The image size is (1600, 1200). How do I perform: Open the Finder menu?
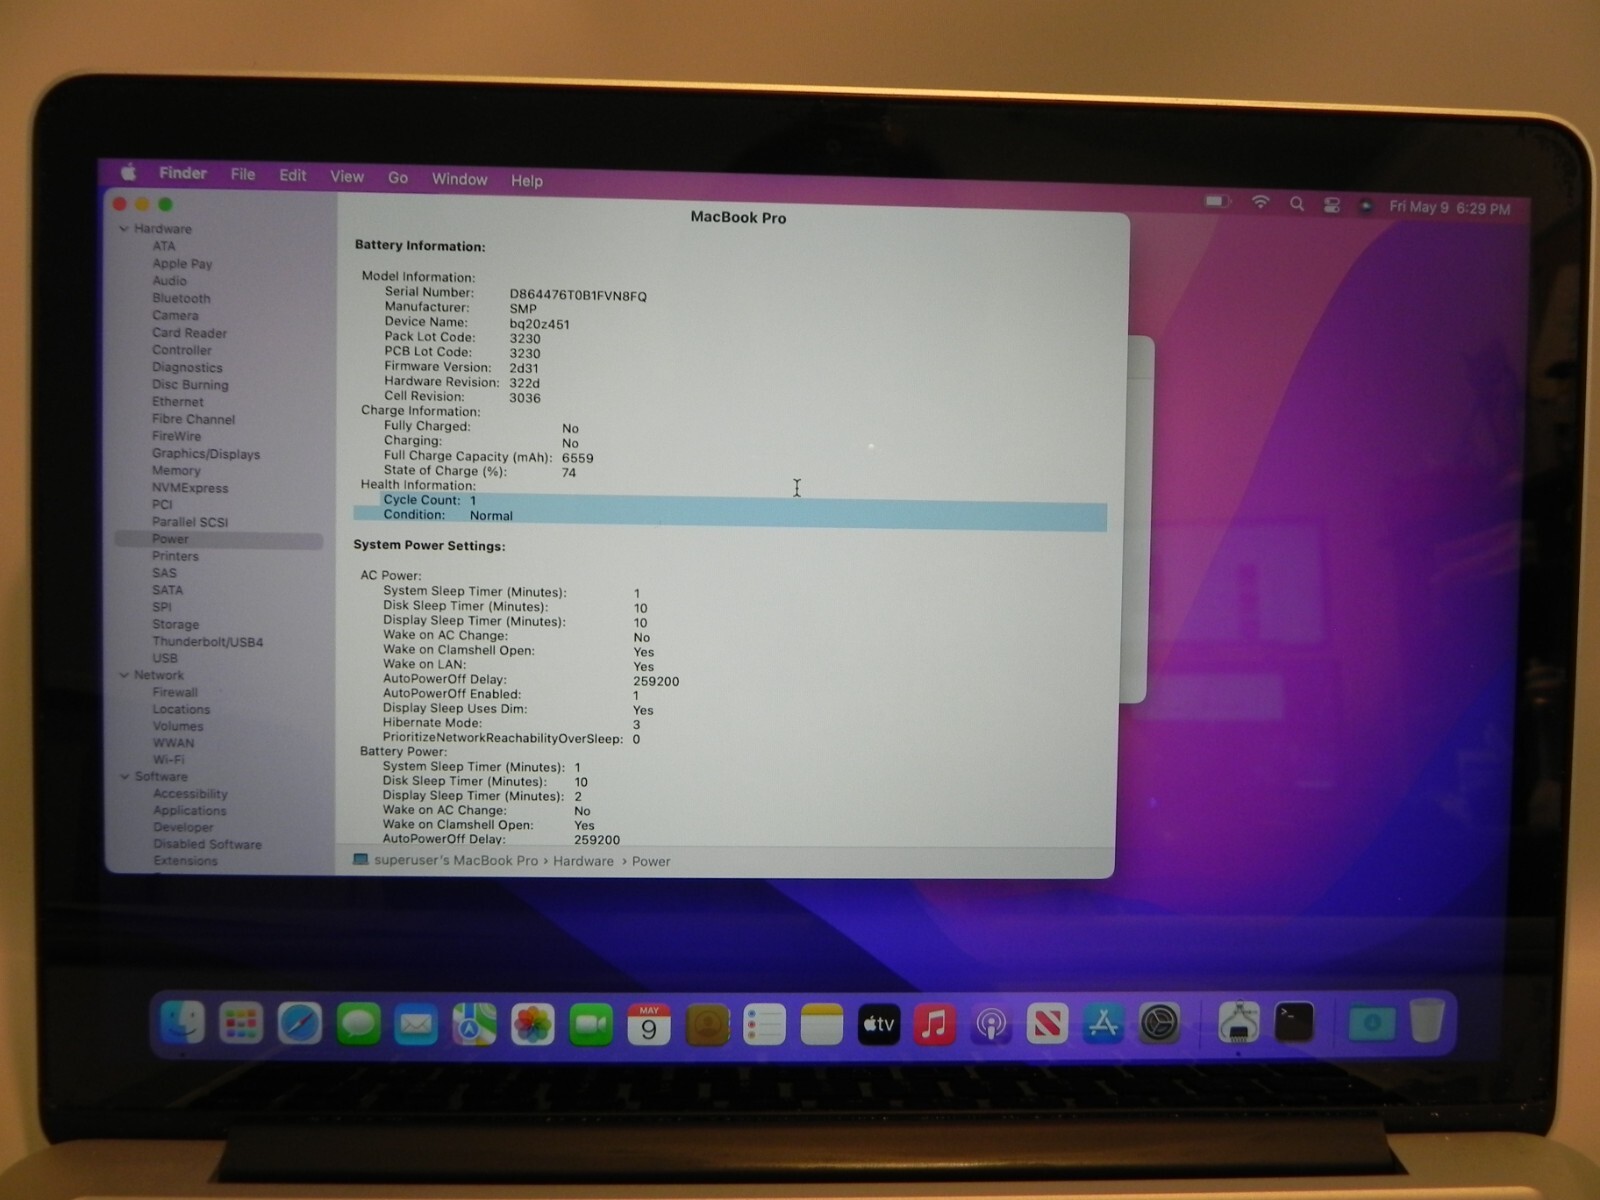coord(183,173)
